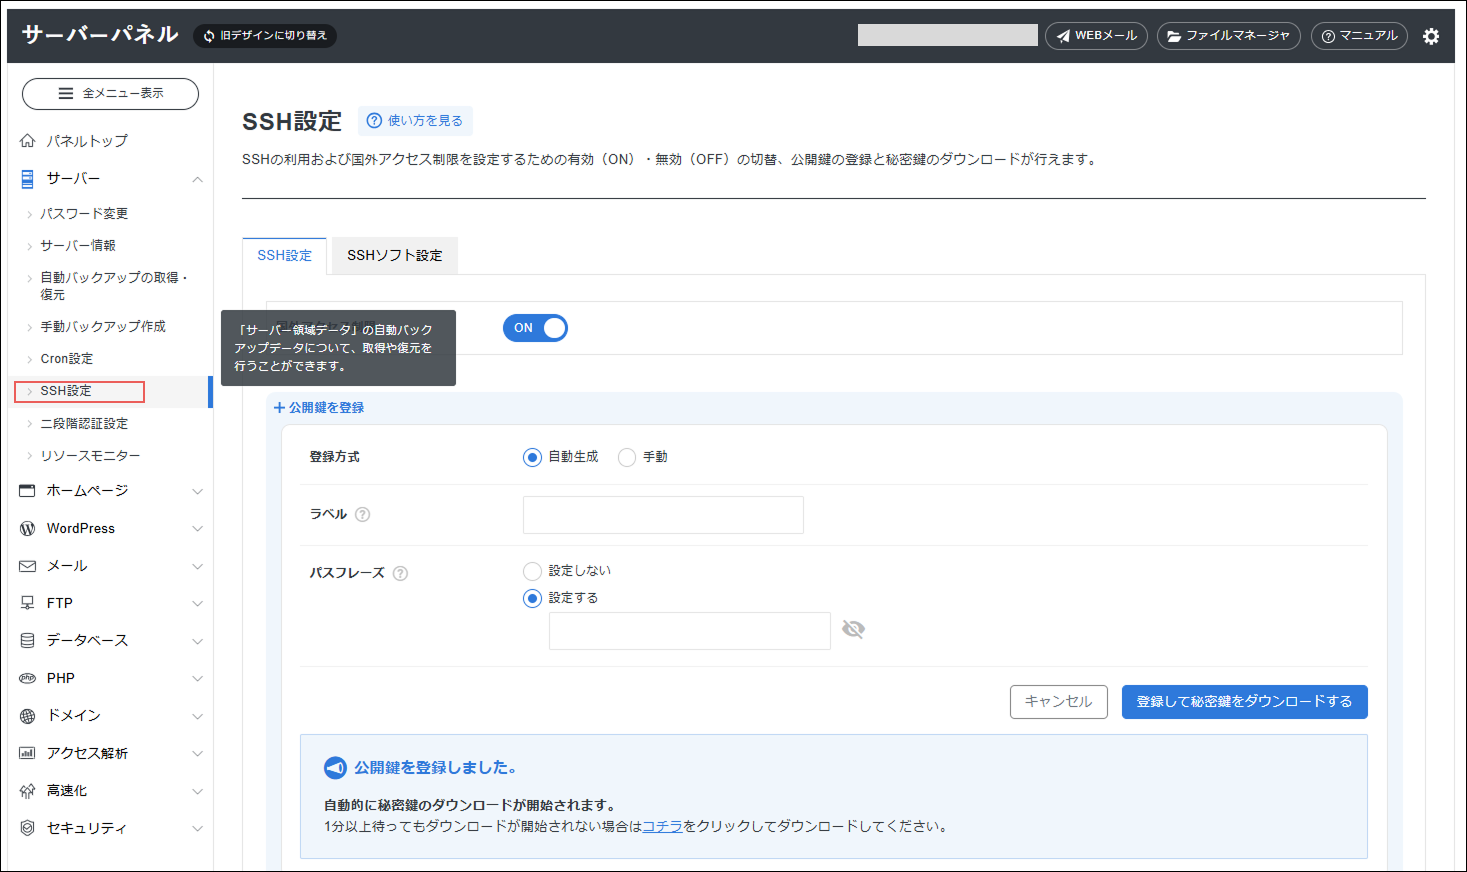Click the help icon beside パスフレーズ
The width and height of the screenshot is (1467, 872).
pos(400,574)
